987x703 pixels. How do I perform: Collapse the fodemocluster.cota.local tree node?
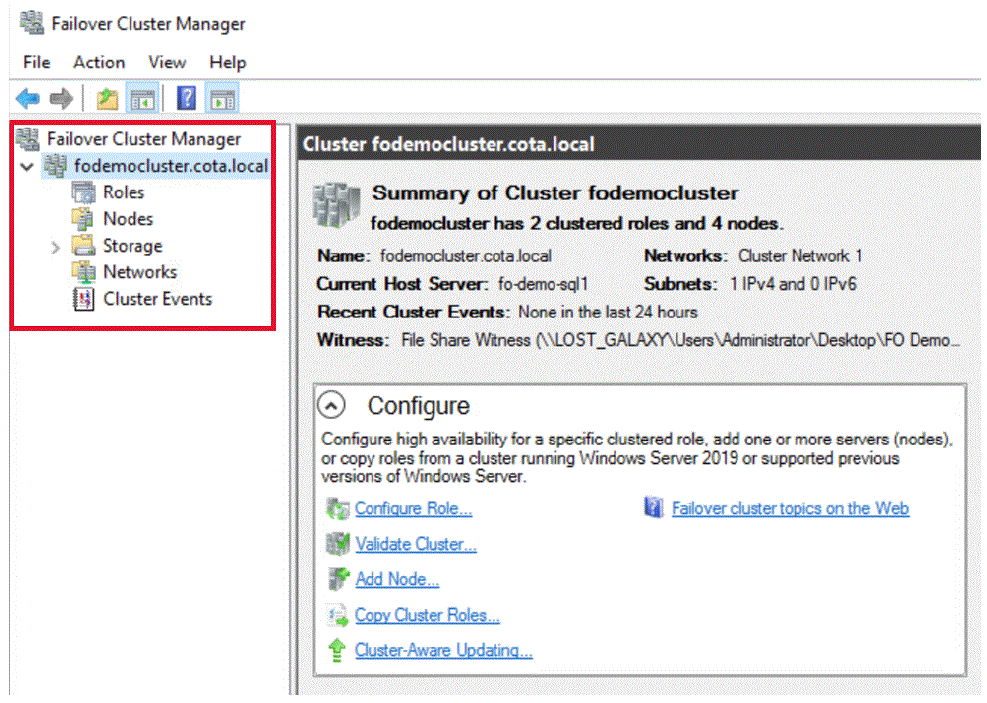tap(26, 165)
